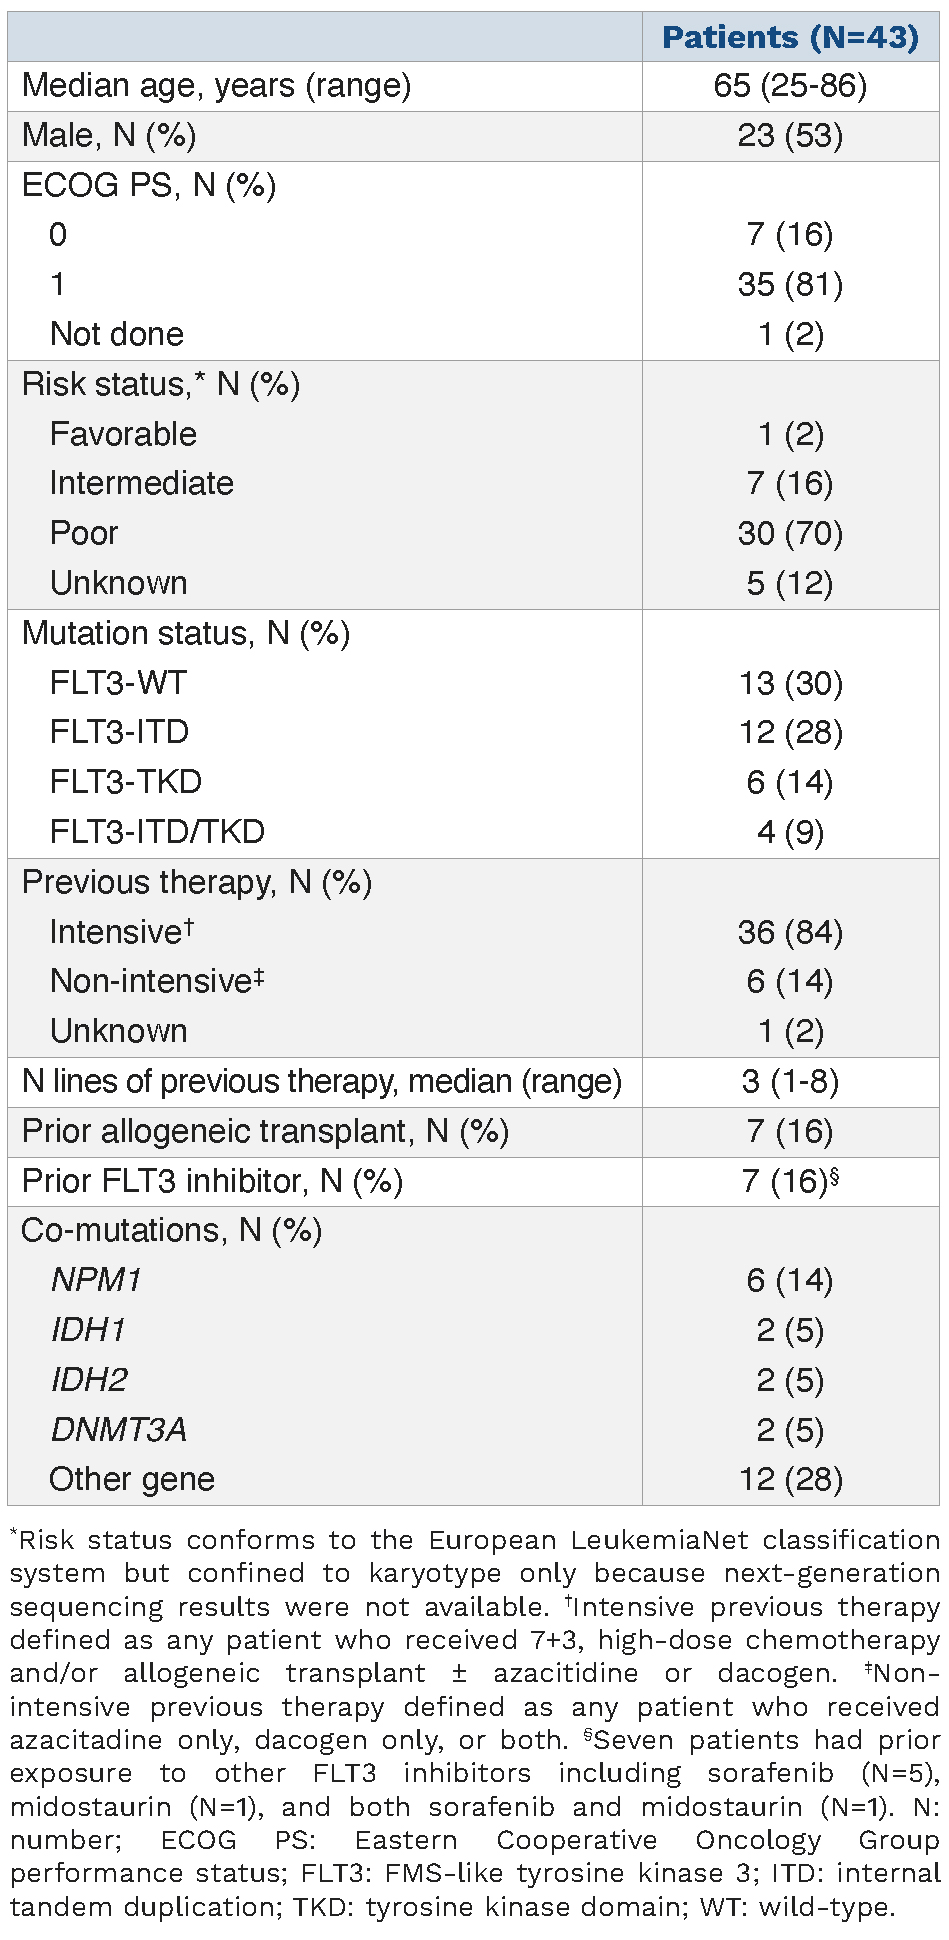Select the "Risk status" section heading

(161, 384)
